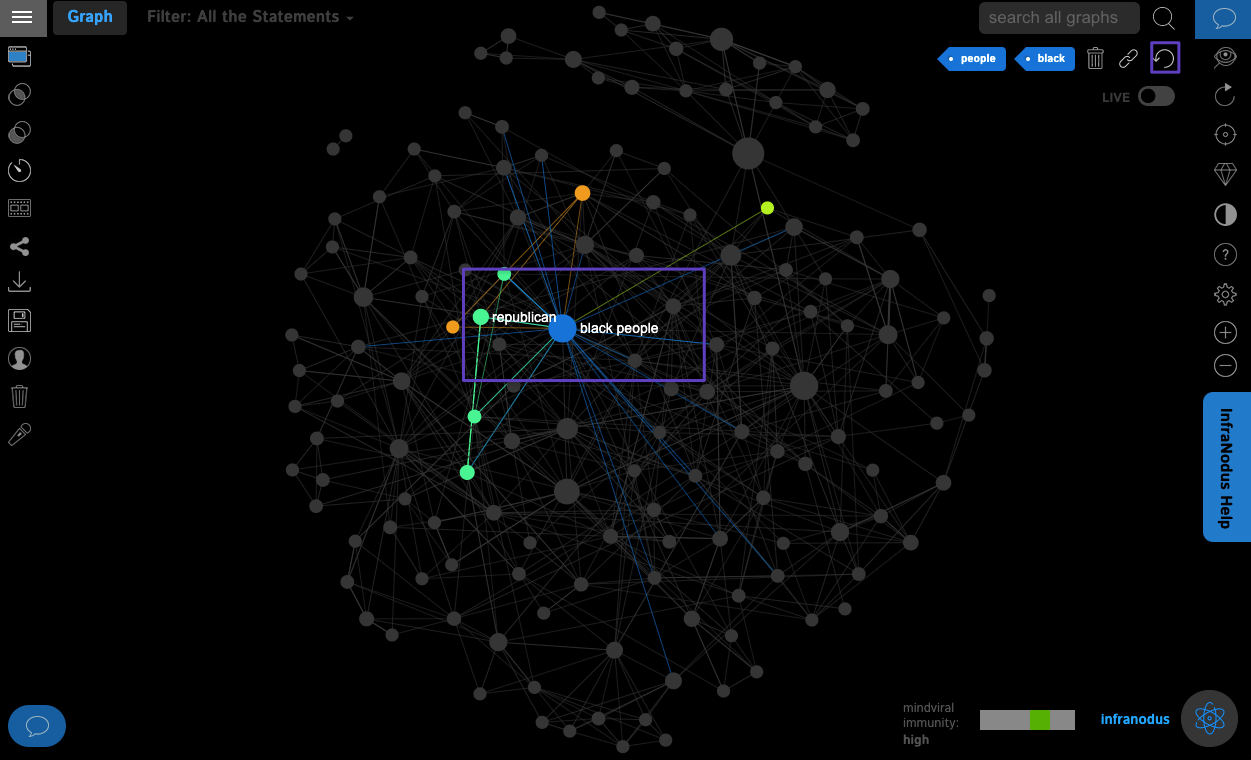Zoom out with the minus circle icon
Viewport: 1251px width, 760px height.
click(x=1225, y=366)
